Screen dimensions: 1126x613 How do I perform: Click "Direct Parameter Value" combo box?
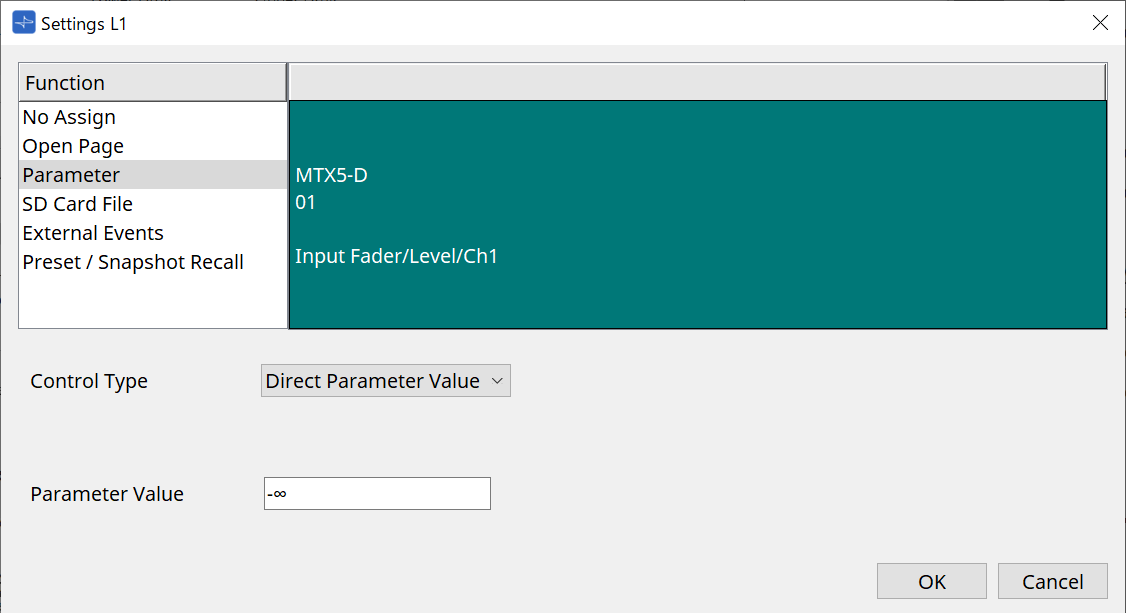385,380
